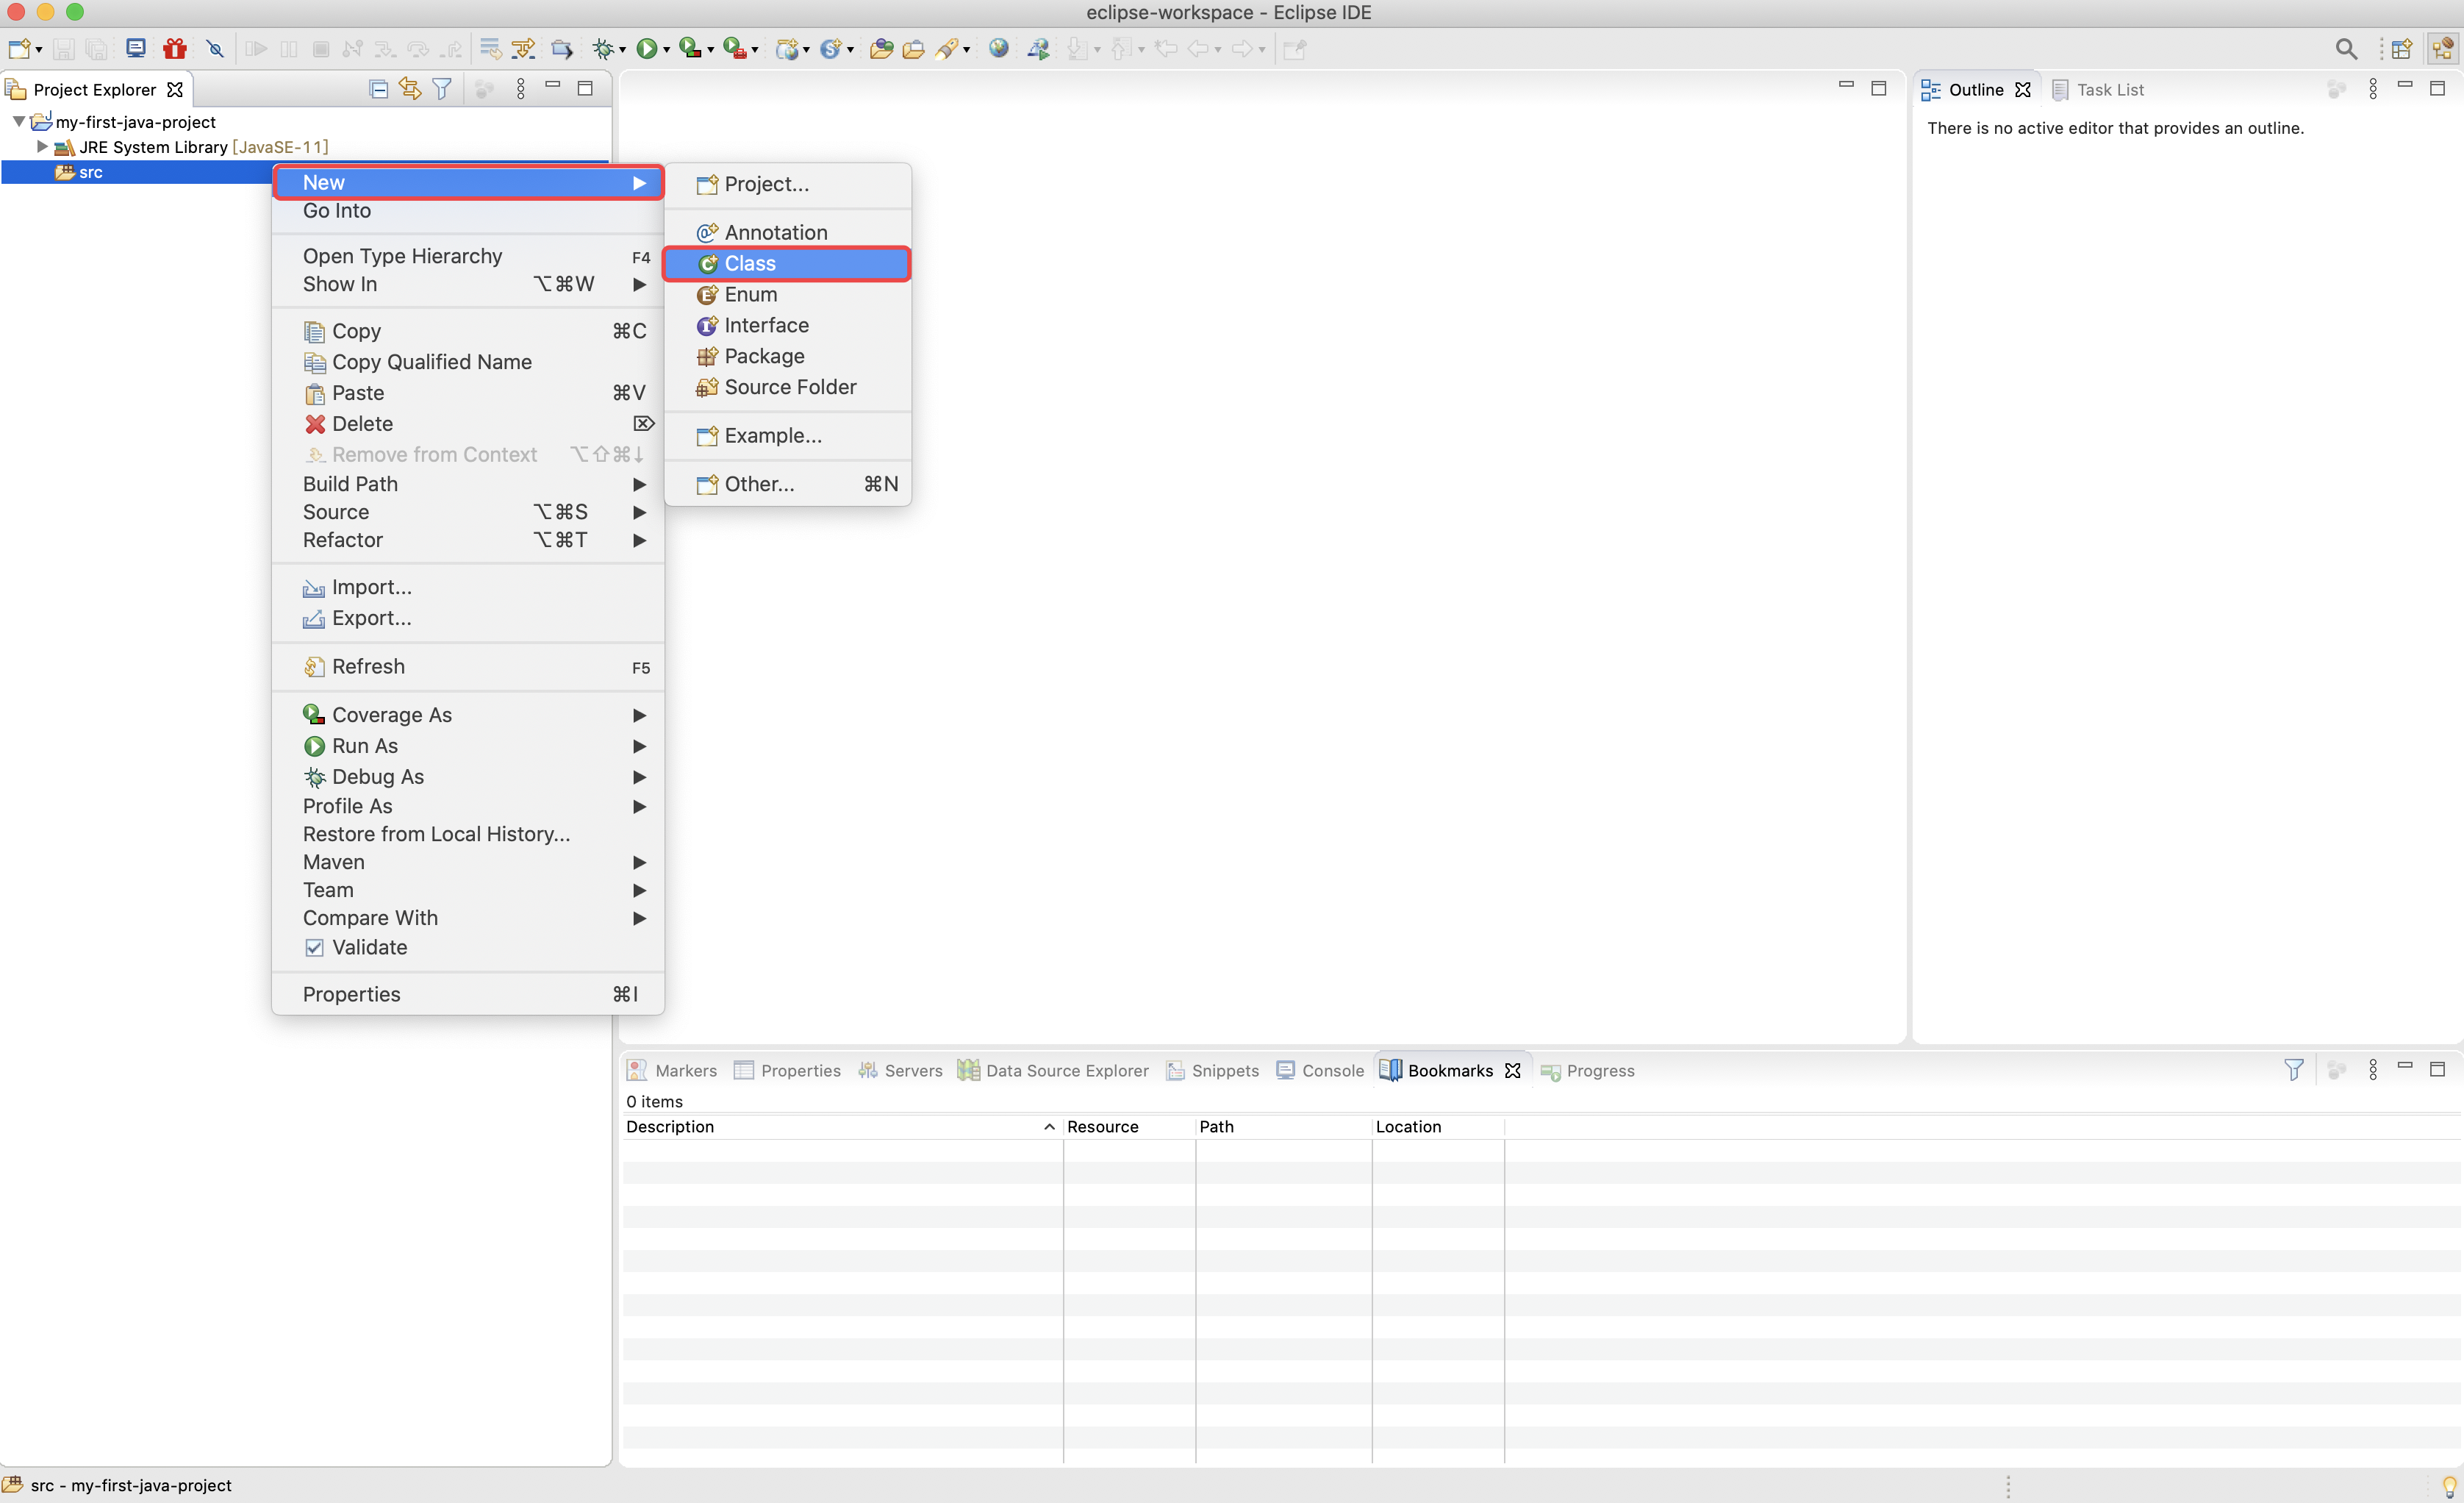The image size is (2464, 1503).
Task: Switch to the Markers tab
Action: 672,1070
